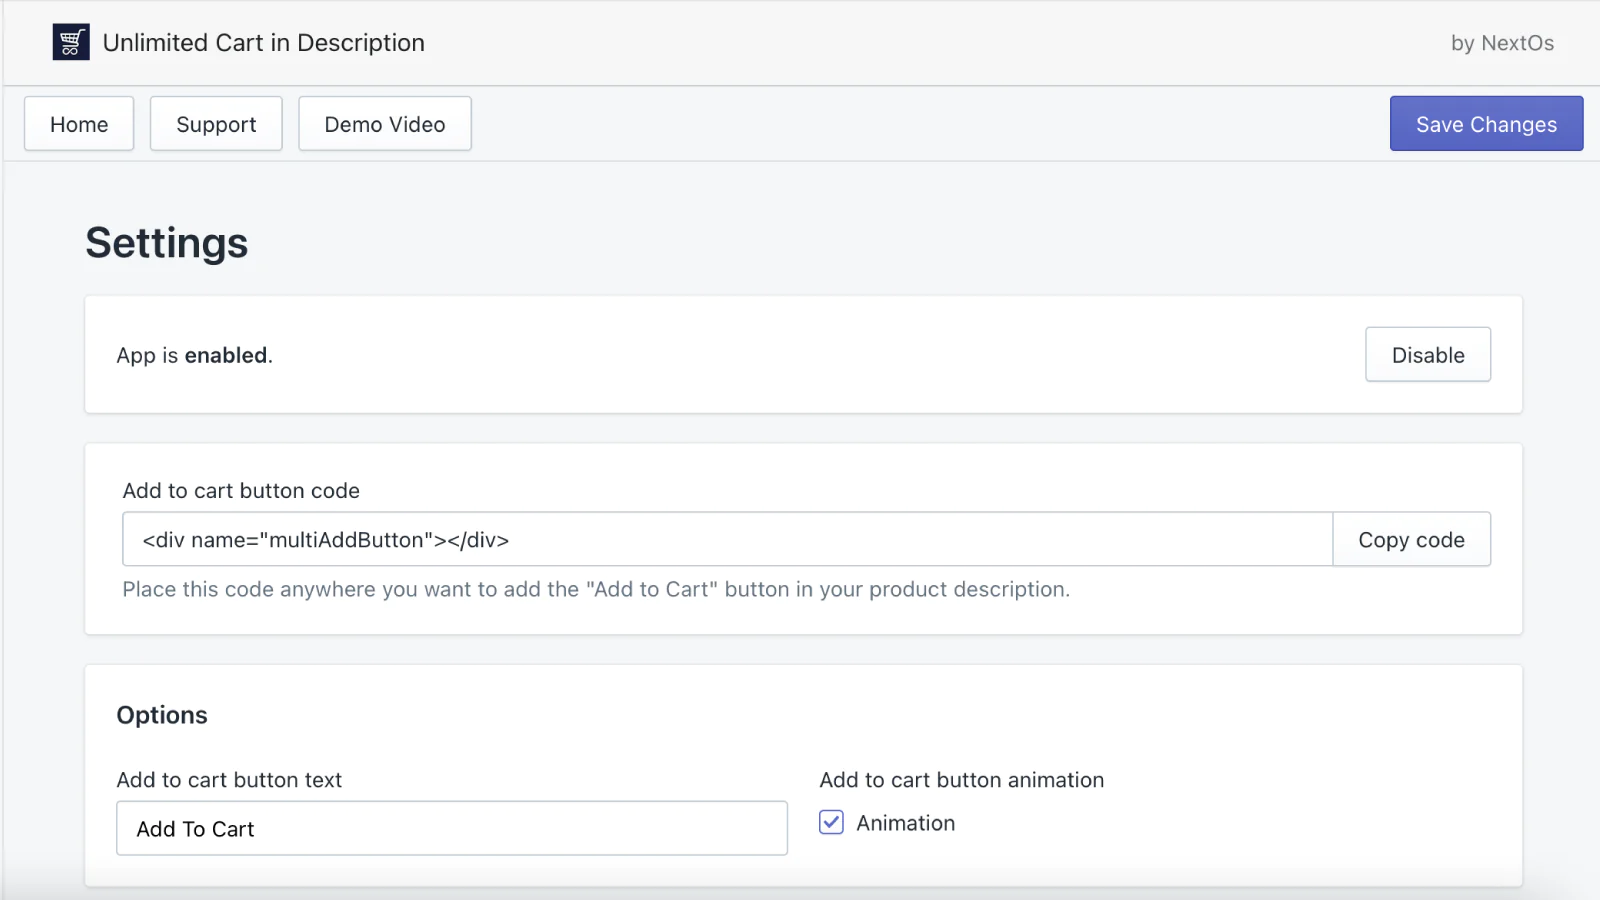
Task: Click the by NextOs developer text
Action: click(1502, 43)
